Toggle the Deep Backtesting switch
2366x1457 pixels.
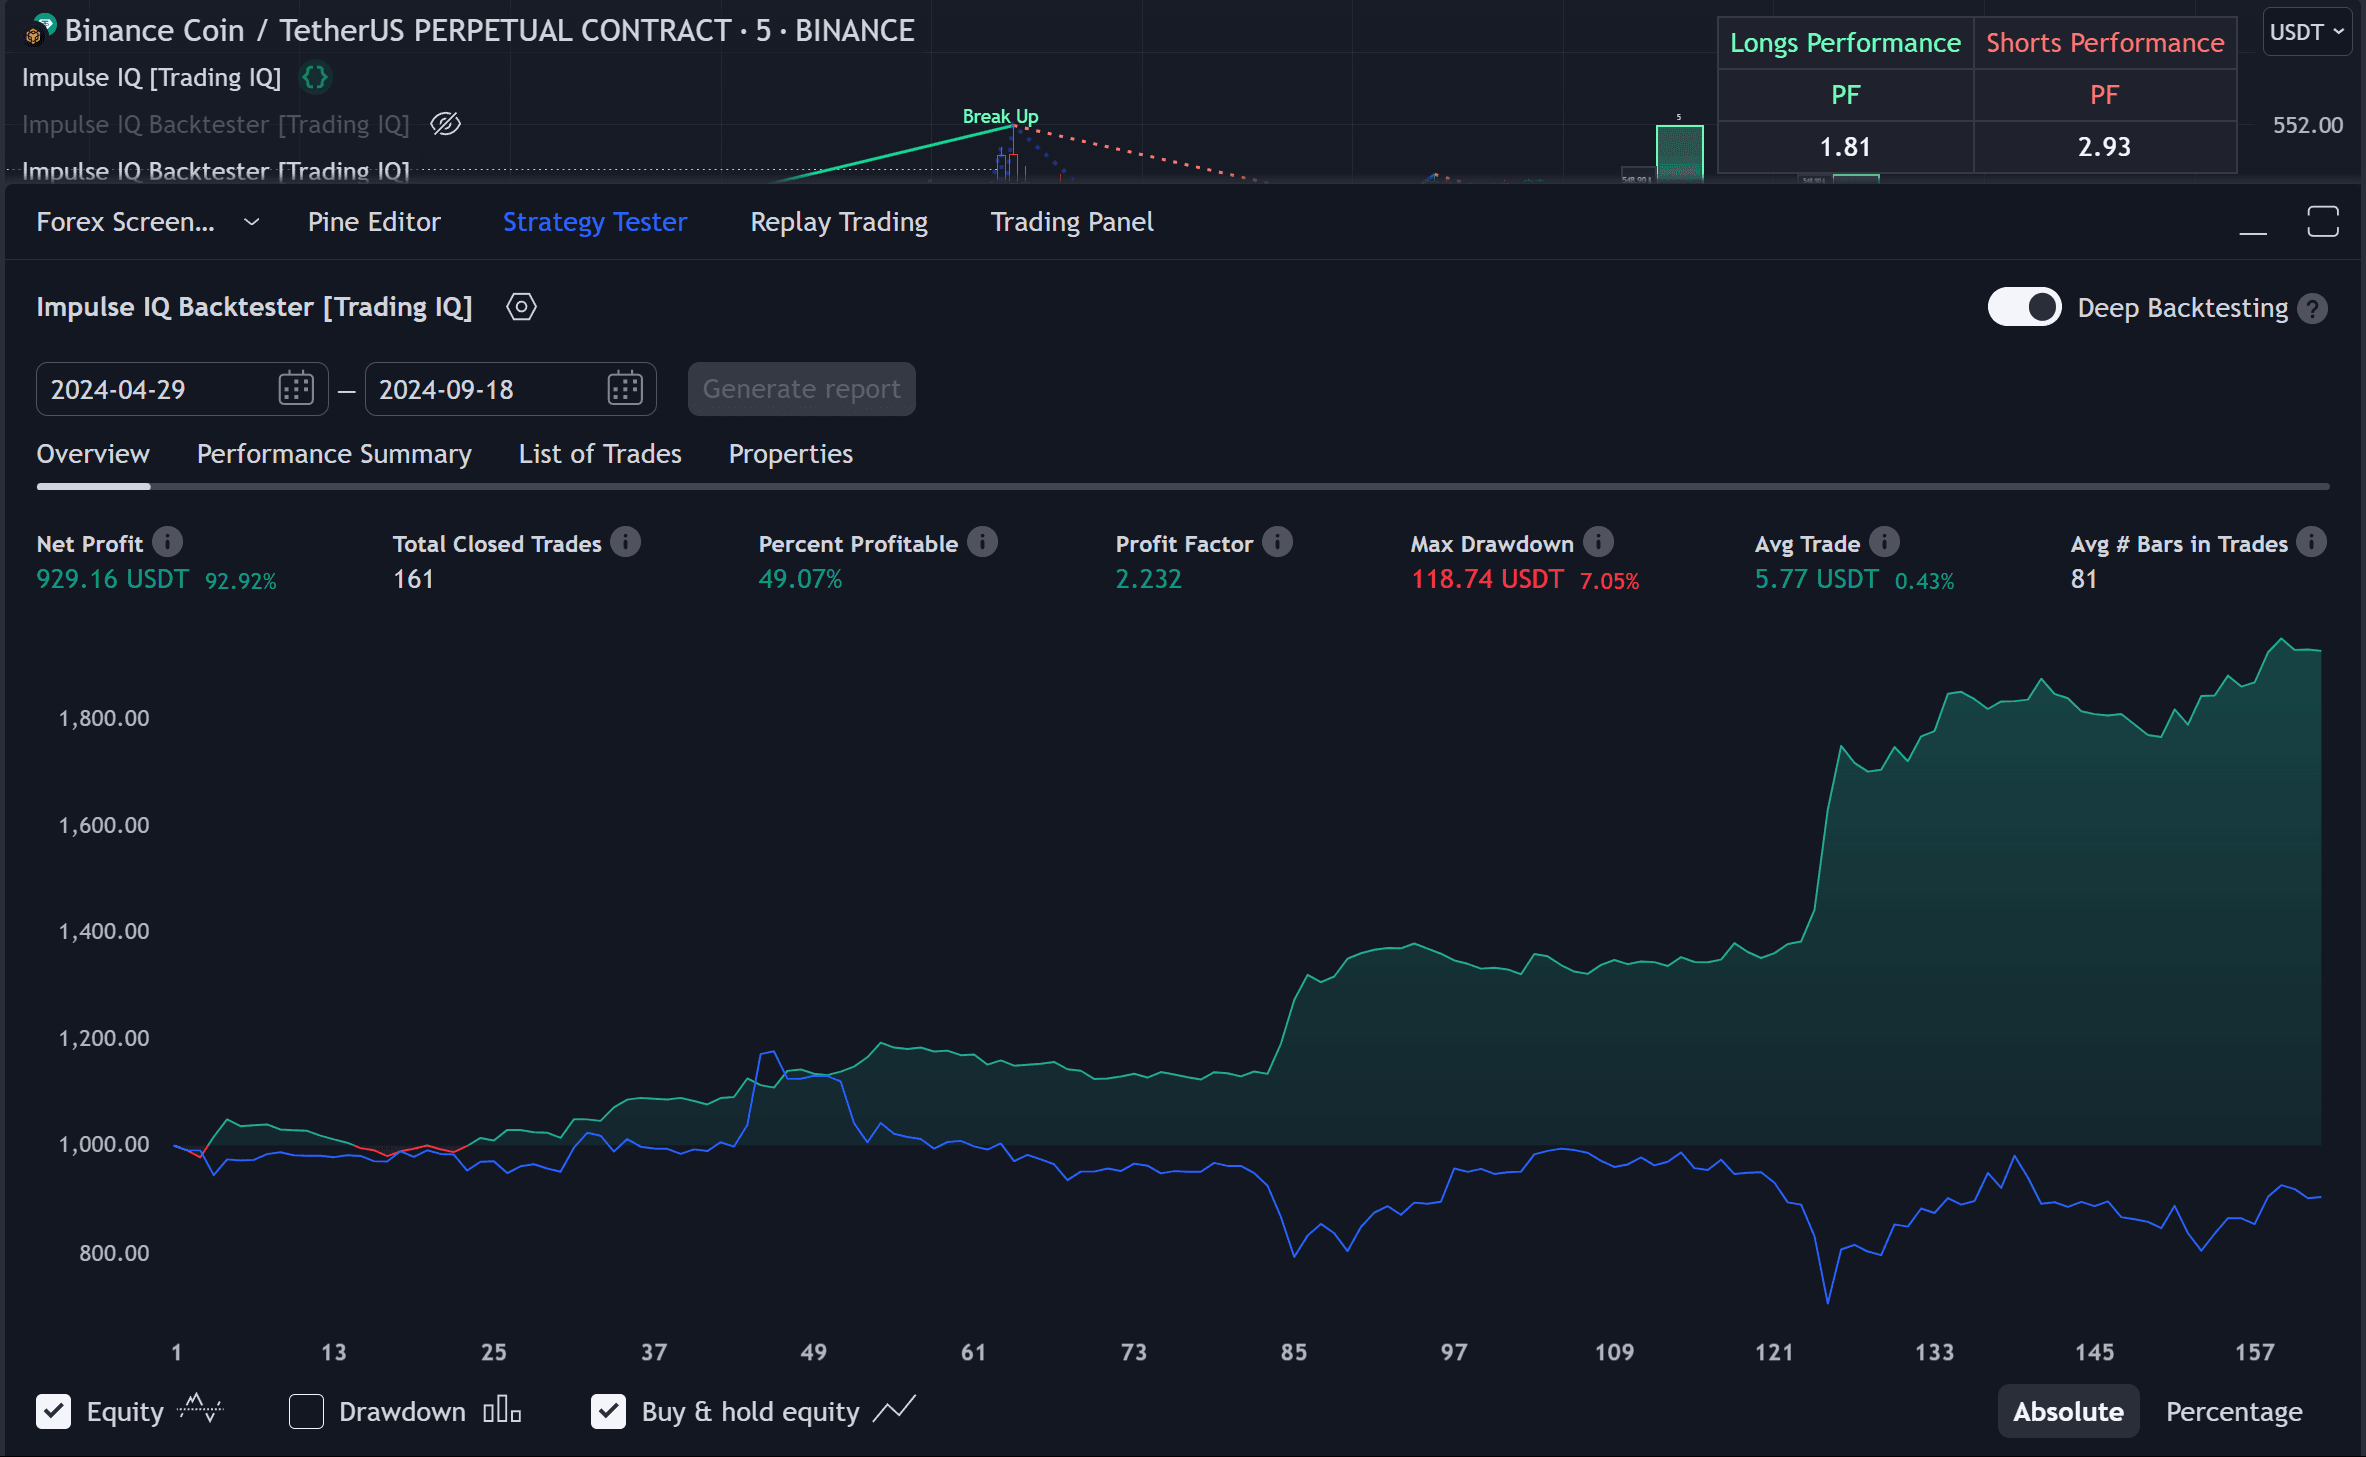(2024, 307)
